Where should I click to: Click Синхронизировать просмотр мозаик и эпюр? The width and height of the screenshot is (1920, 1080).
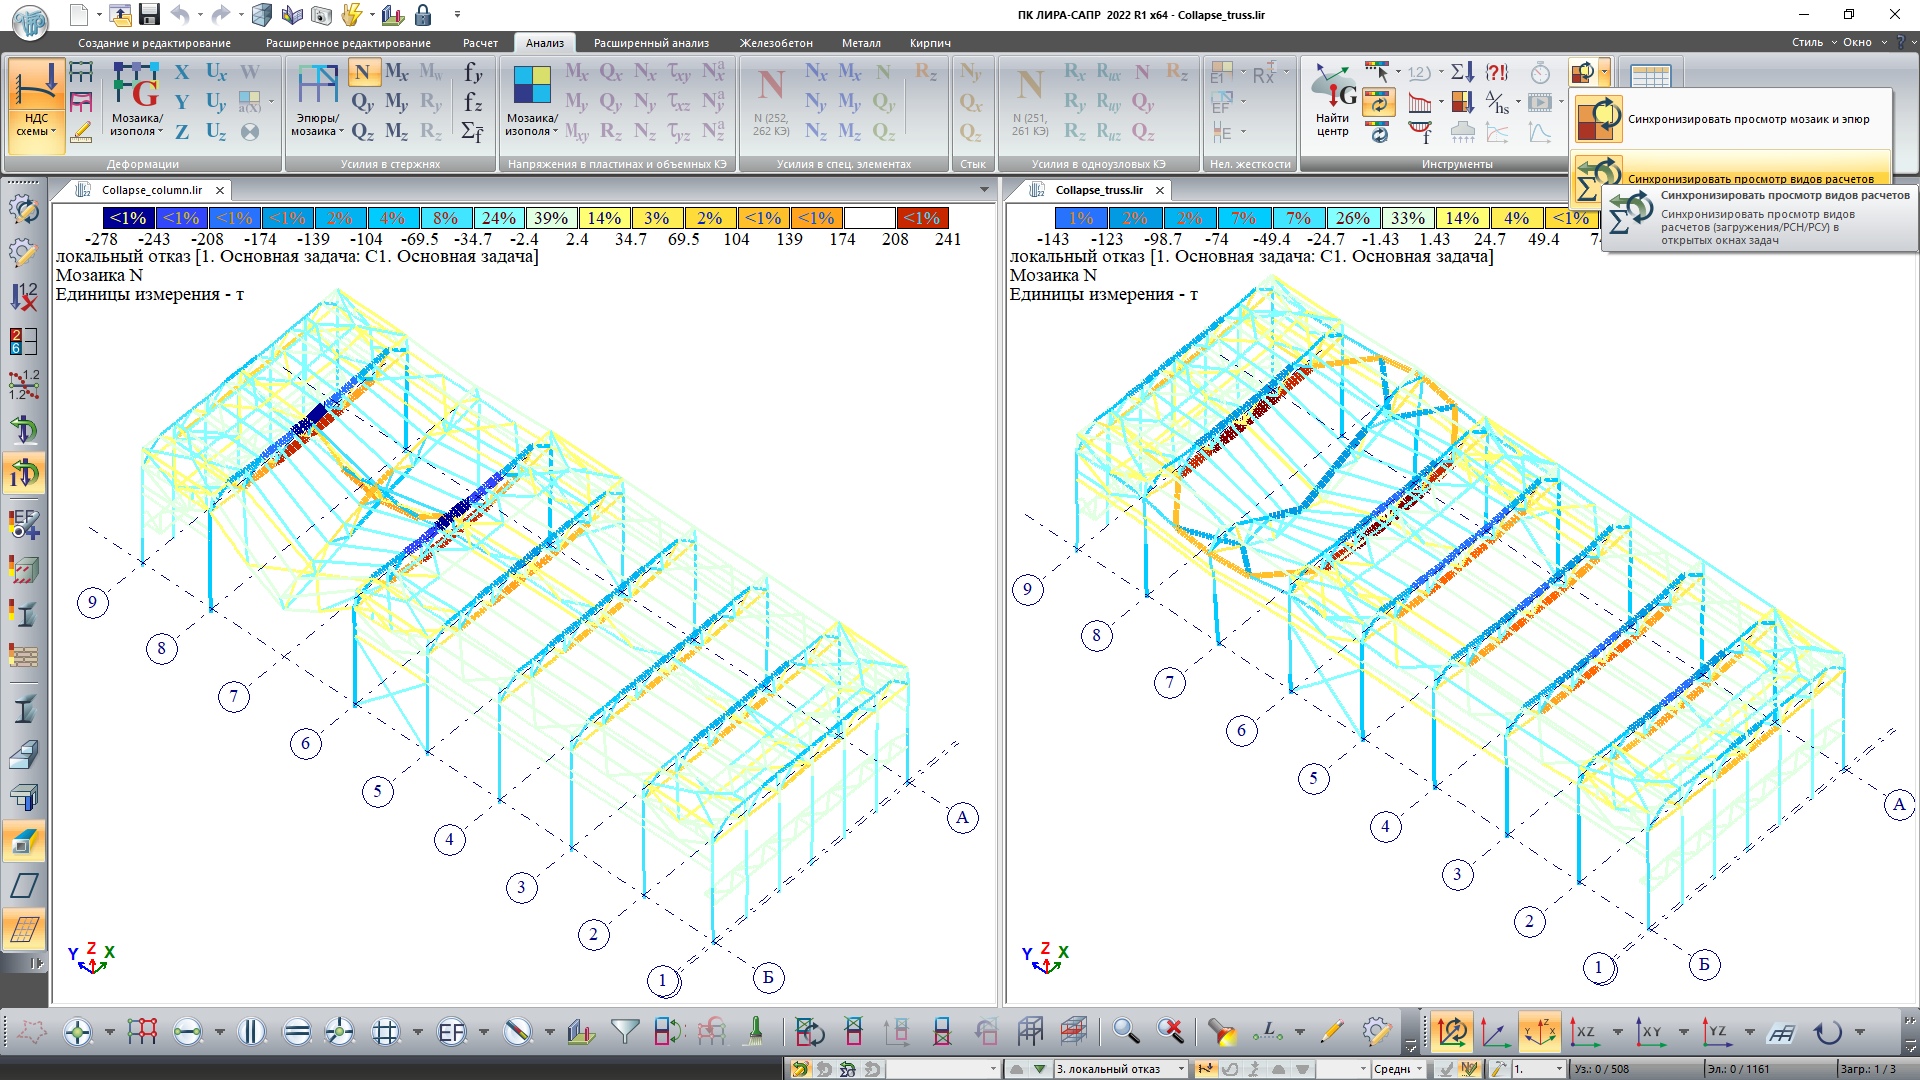[x=1748, y=119]
